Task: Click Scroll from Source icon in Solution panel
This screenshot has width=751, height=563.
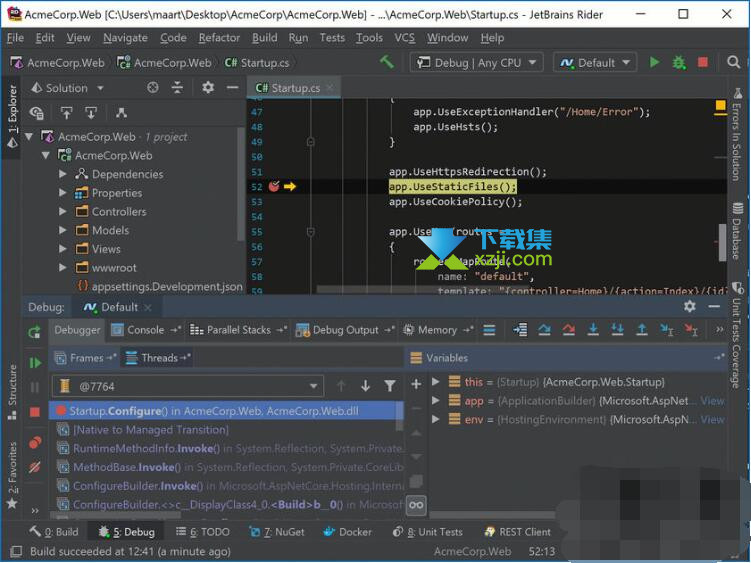Action: tap(153, 88)
